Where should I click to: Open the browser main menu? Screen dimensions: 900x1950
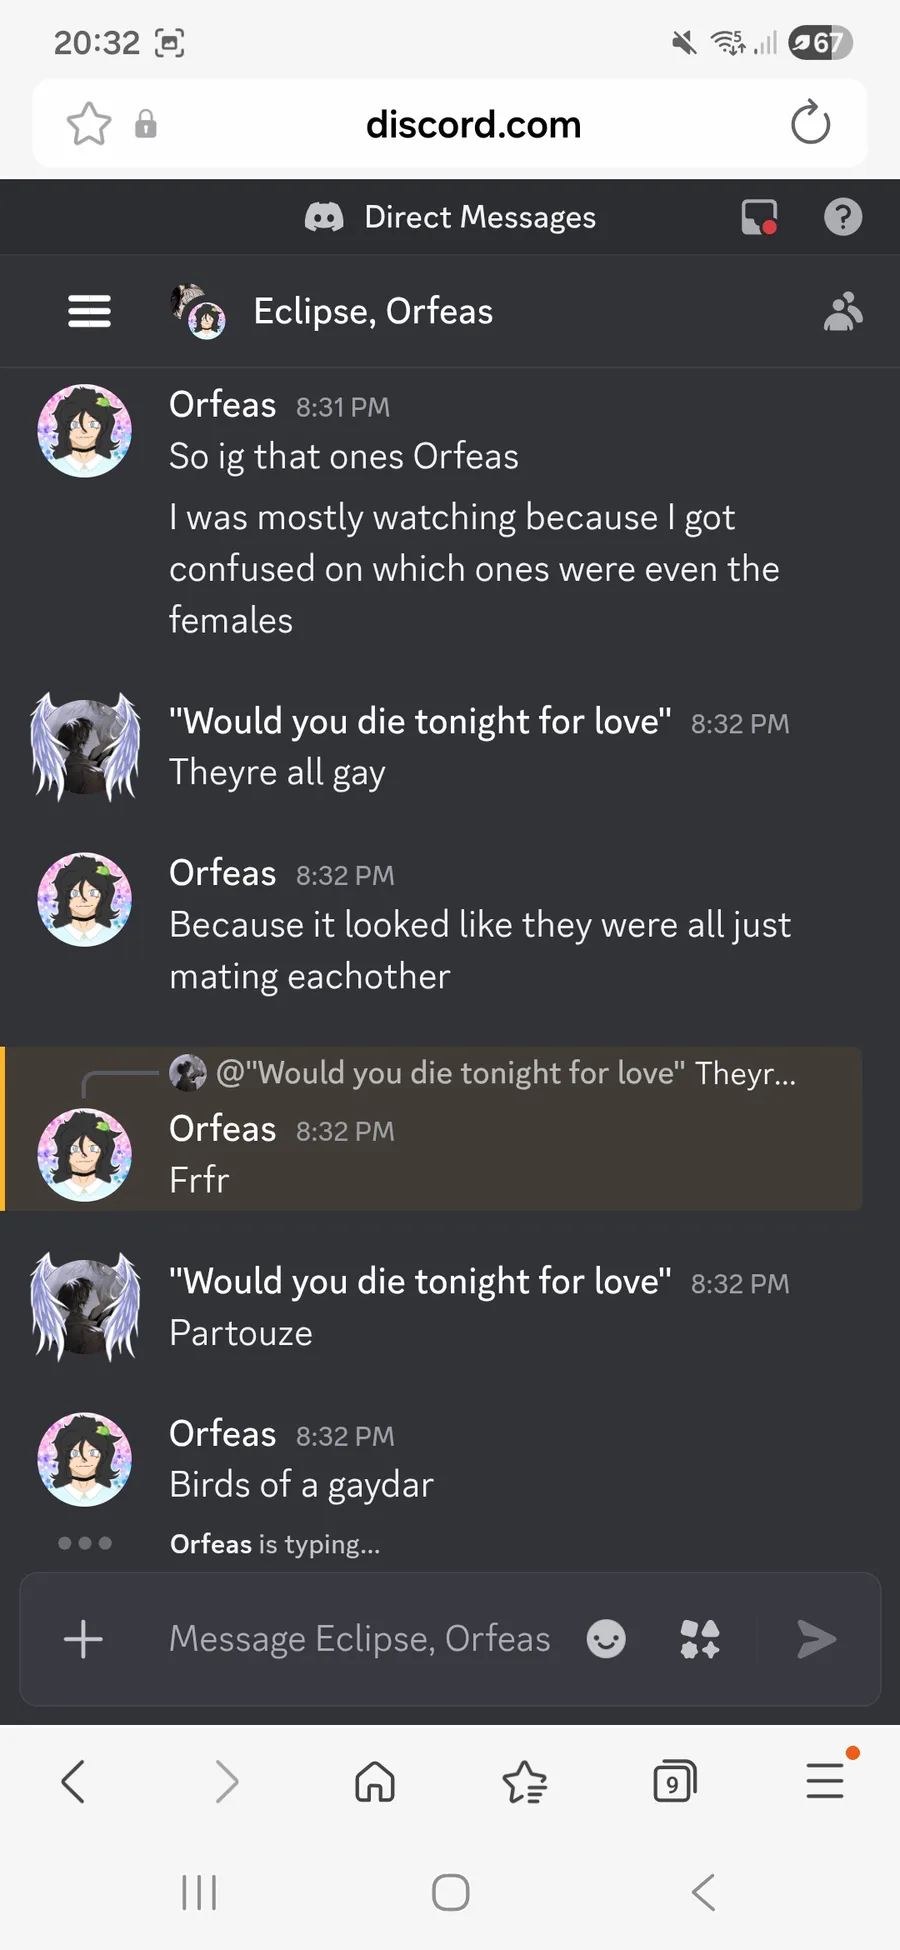point(825,1782)
